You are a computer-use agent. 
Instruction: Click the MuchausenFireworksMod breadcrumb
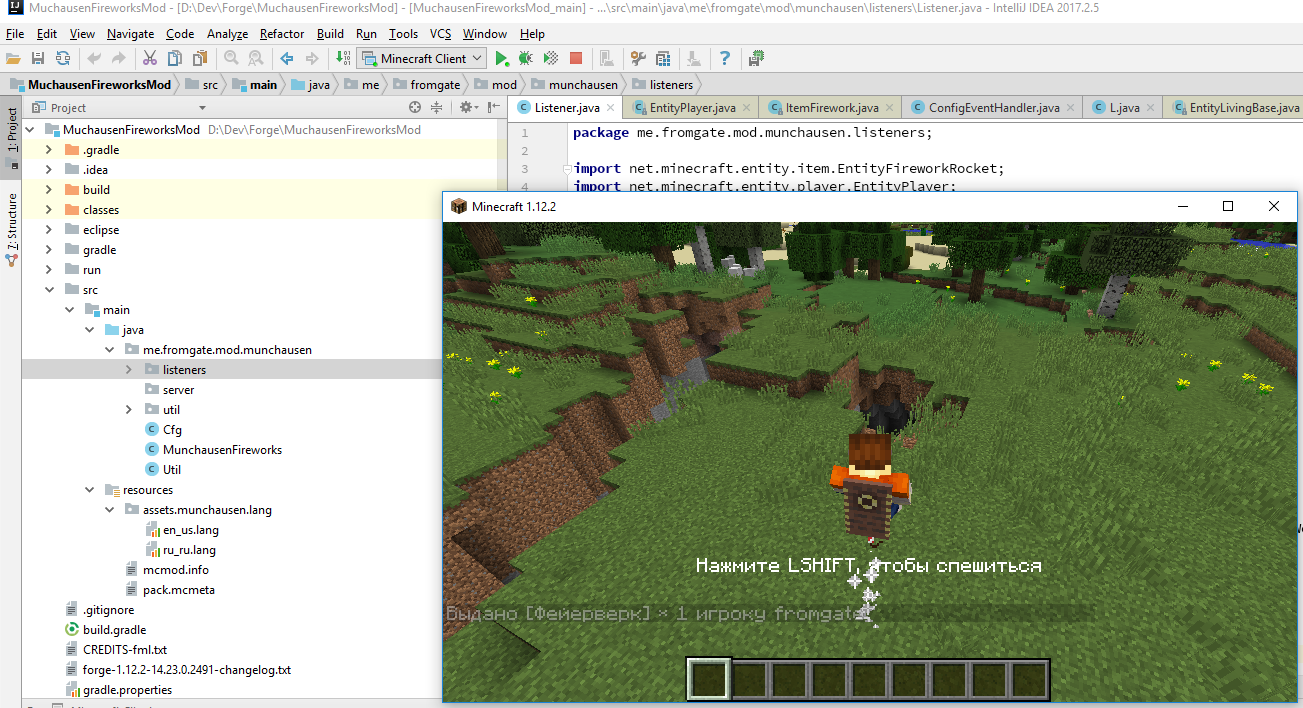90,85
